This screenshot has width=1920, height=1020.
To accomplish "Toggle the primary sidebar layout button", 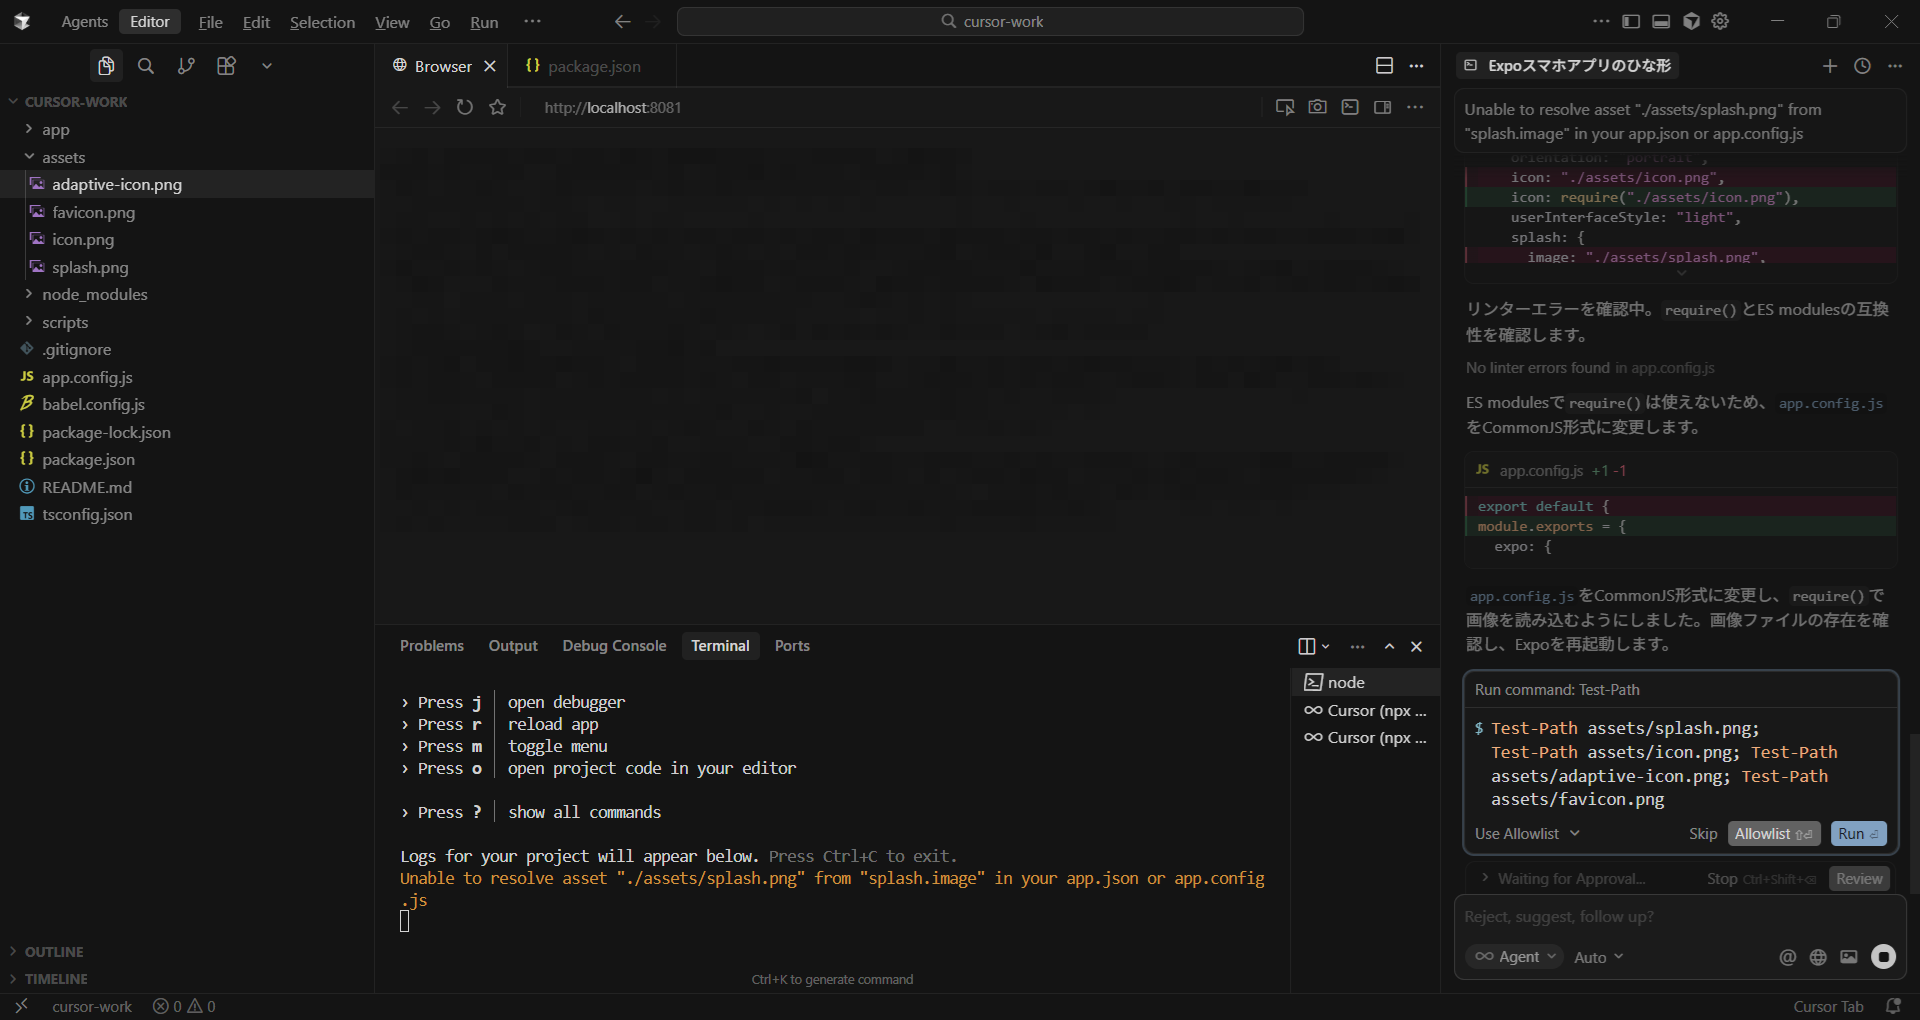I will click(x=1631, y=21).
